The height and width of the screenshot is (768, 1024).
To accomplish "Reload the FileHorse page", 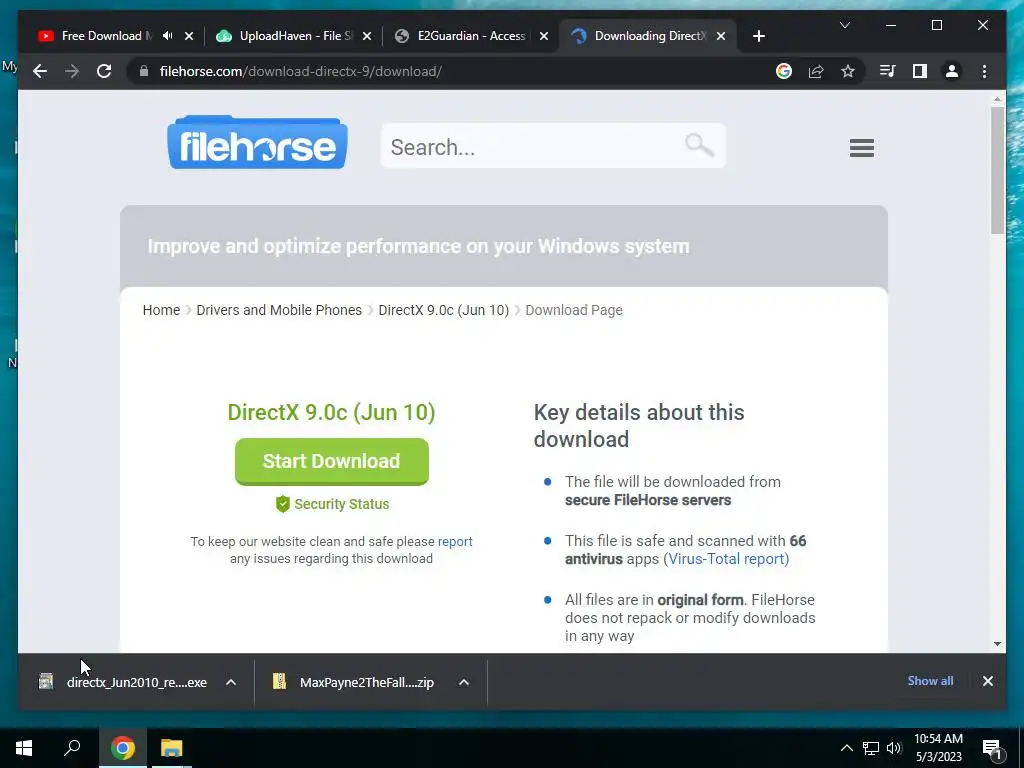I will 104,71.
